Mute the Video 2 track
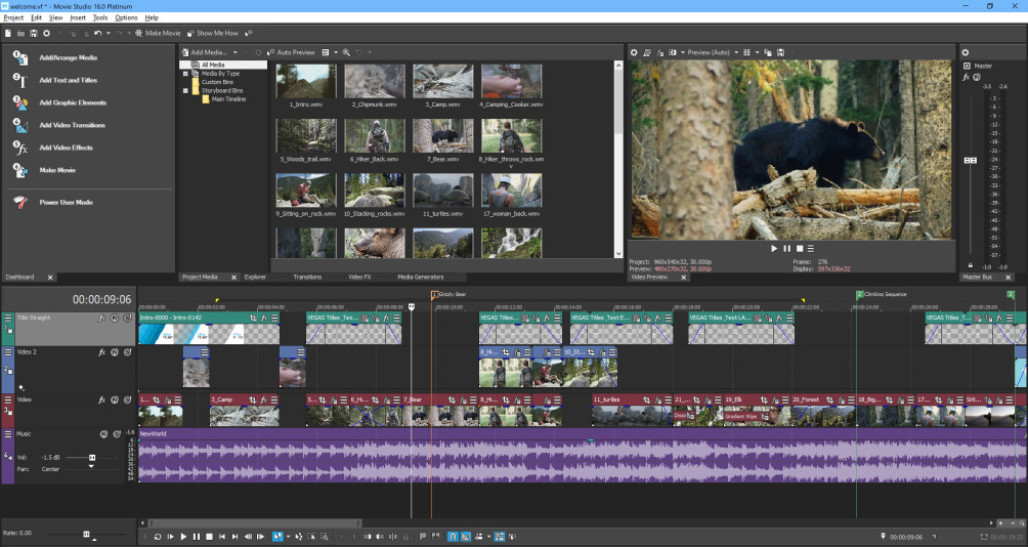The height and width of the screenshot is (547, 1028). (x=114, y=352)
